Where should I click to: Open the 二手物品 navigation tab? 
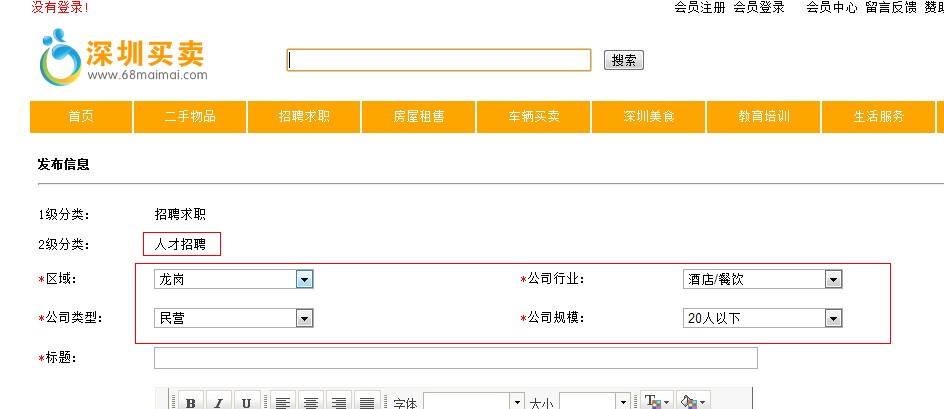click(x=190, y=117)
